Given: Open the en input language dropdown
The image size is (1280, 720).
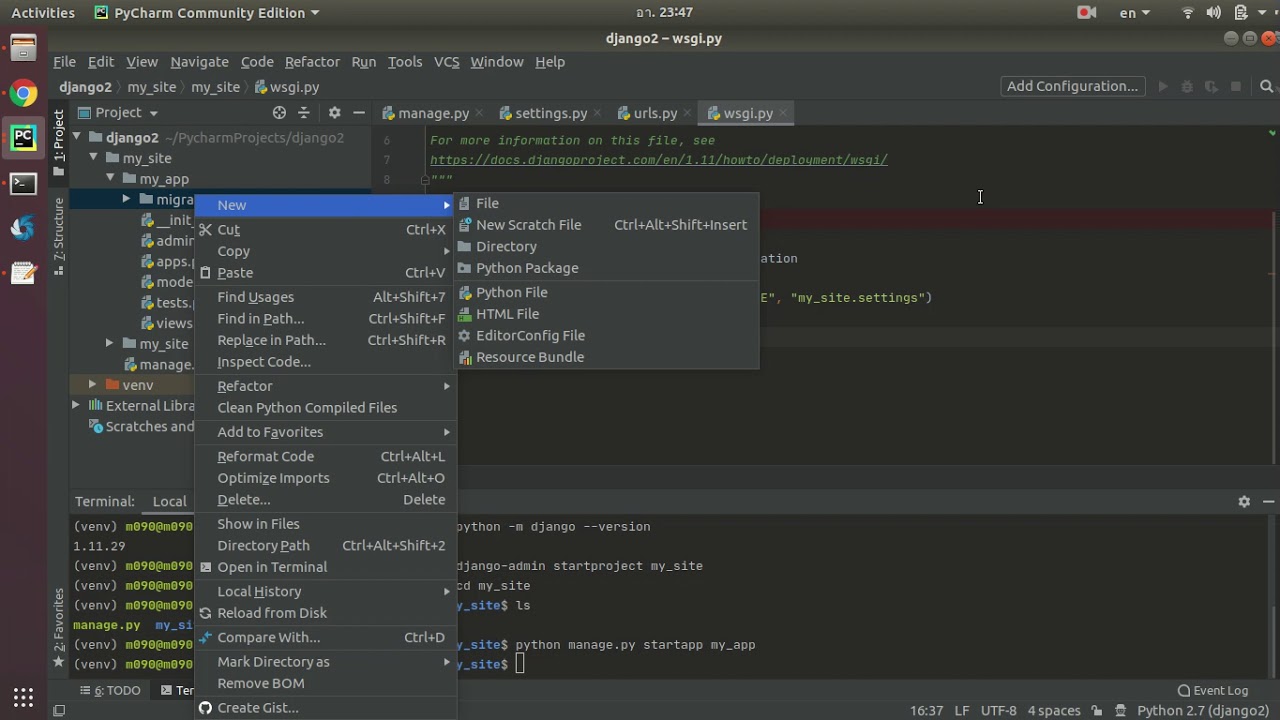Looking at the screenshot, I should 1135,13.
